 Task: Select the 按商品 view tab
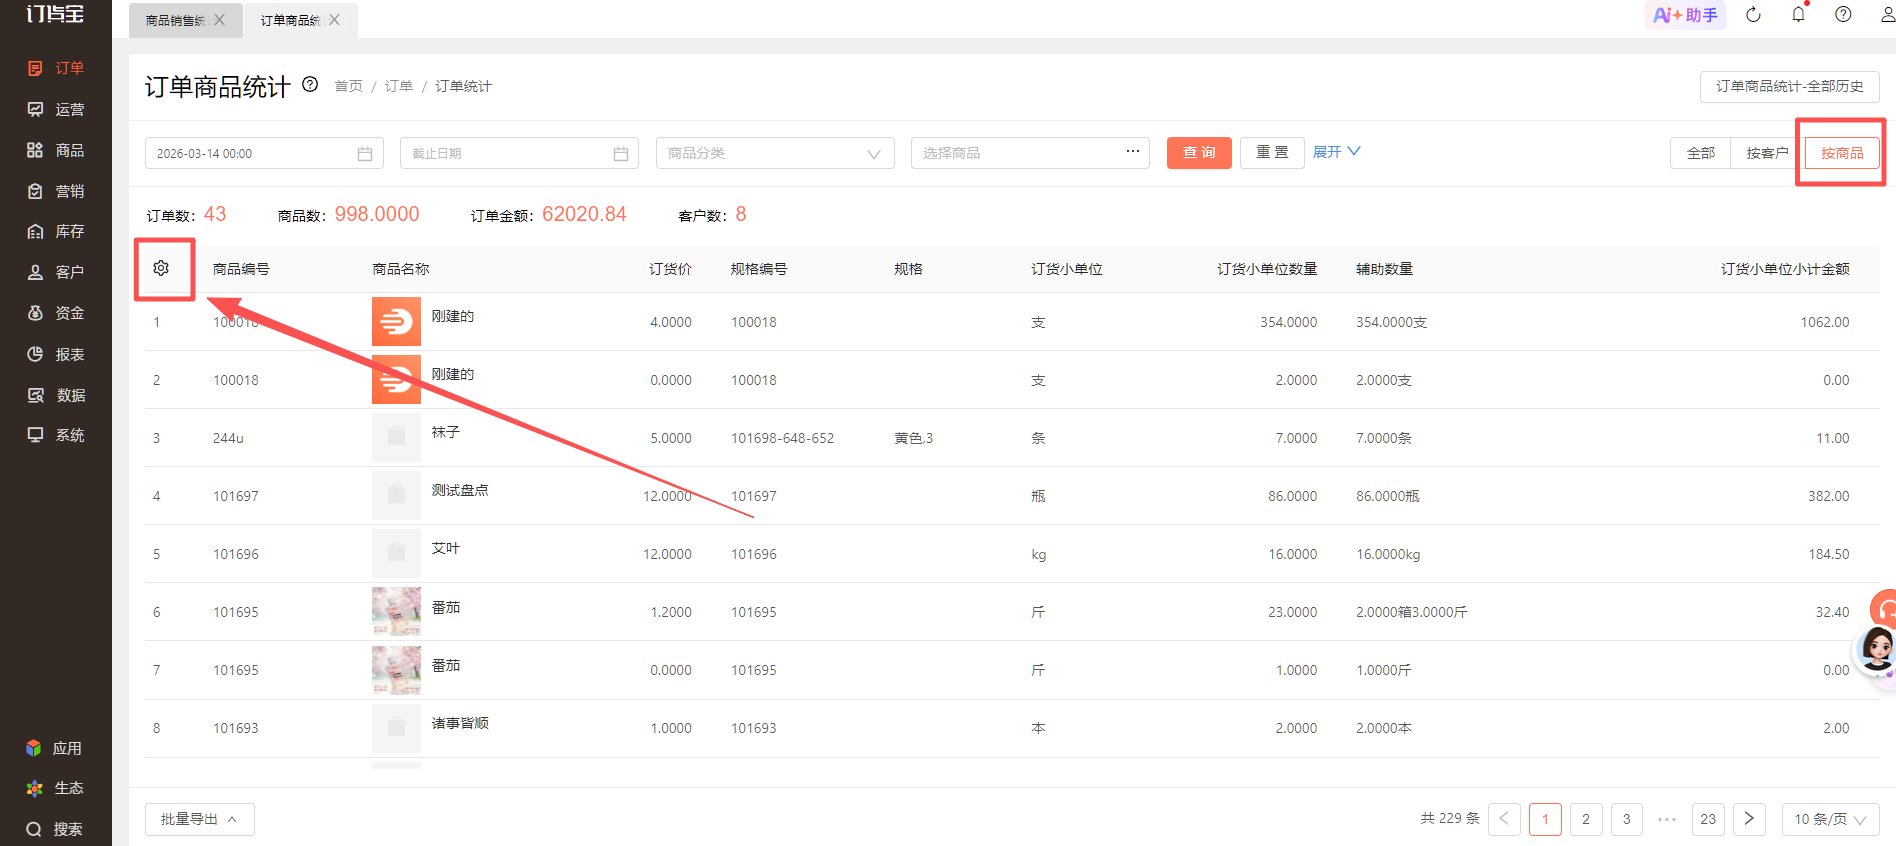click(x=1842, y=153)
